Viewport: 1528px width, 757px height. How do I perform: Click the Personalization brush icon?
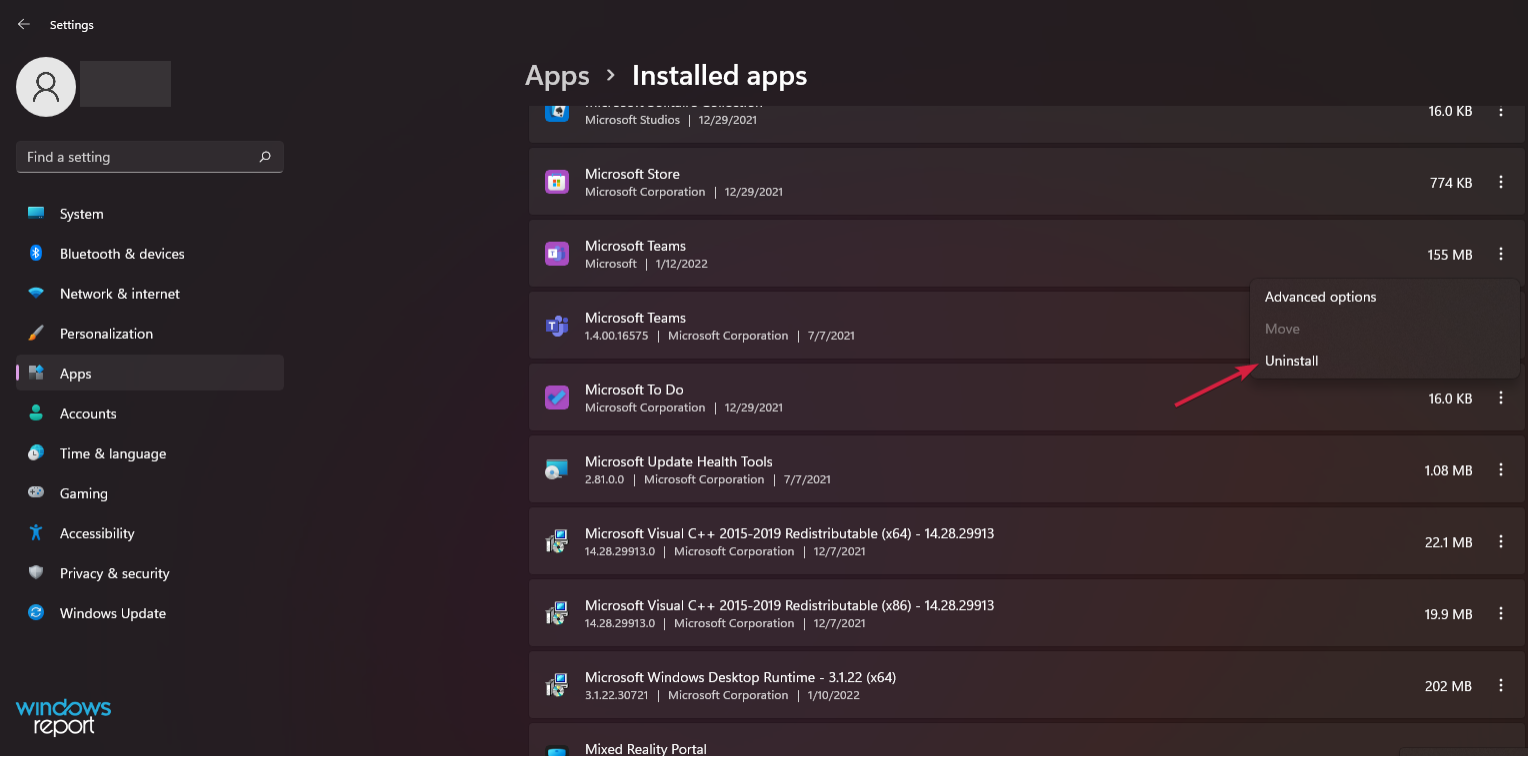pos(36,333)
